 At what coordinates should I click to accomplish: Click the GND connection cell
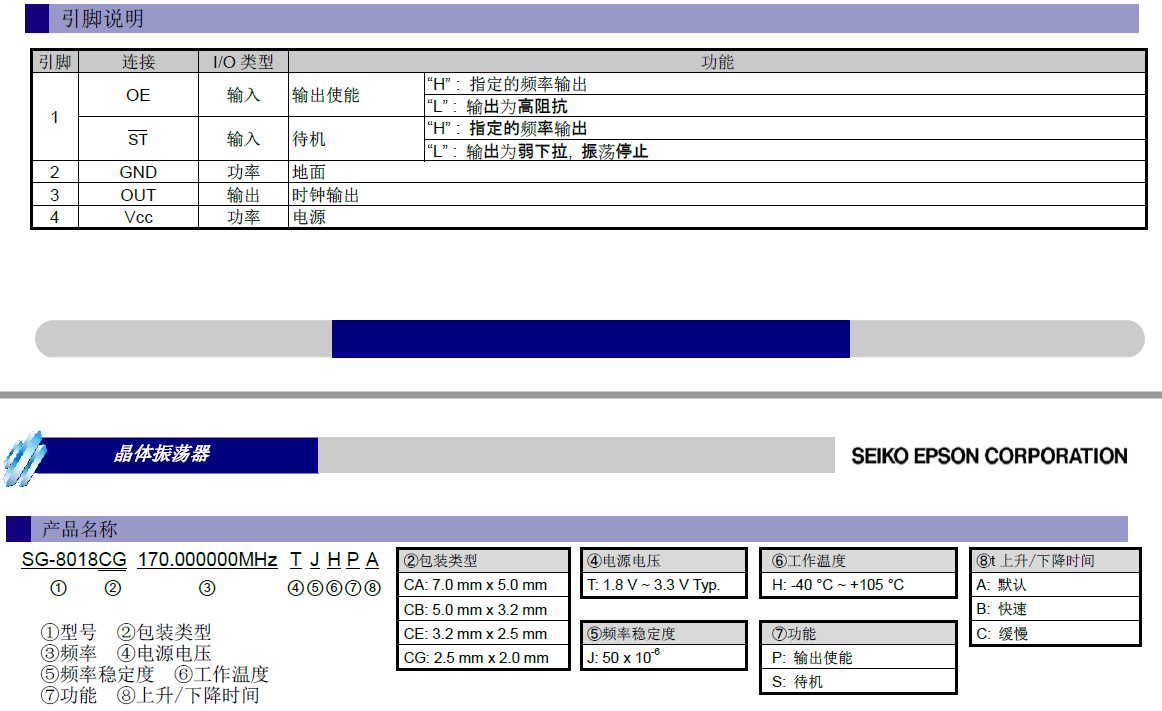pos(139,172)
